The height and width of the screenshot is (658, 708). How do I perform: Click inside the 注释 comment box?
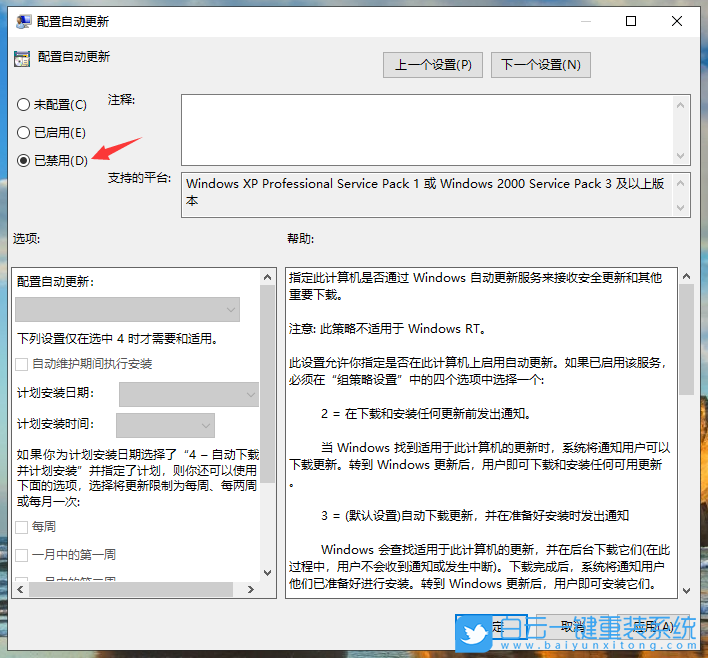point(427,130)
